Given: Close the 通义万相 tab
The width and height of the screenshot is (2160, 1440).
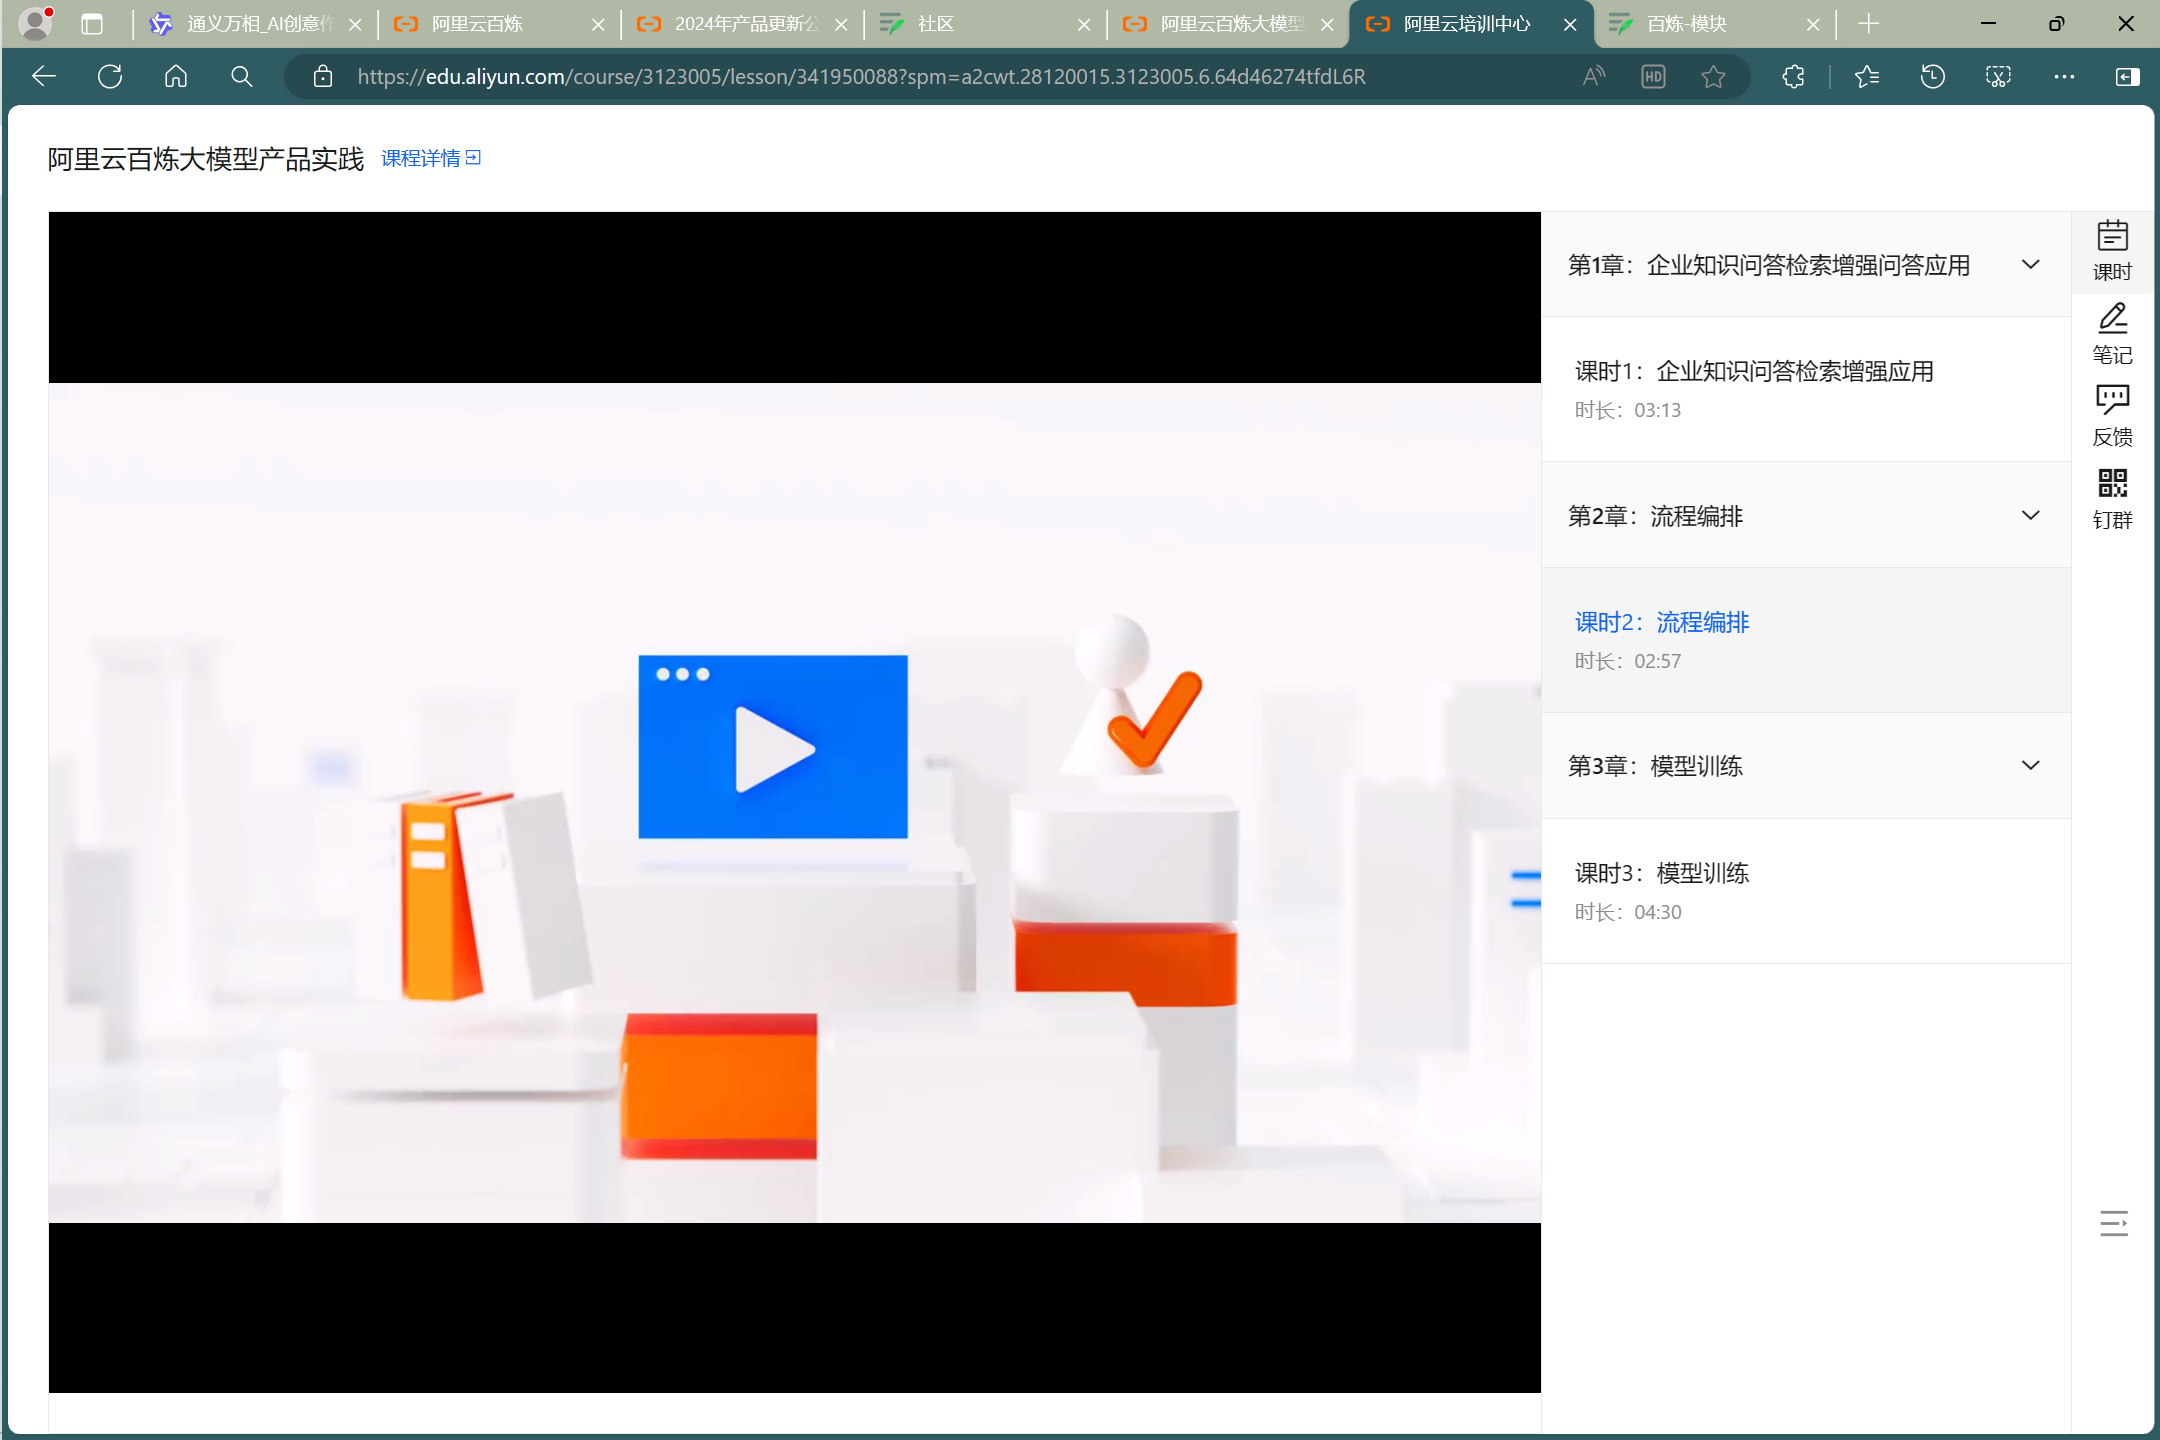Looking at the screenshot, I should 355,24.
